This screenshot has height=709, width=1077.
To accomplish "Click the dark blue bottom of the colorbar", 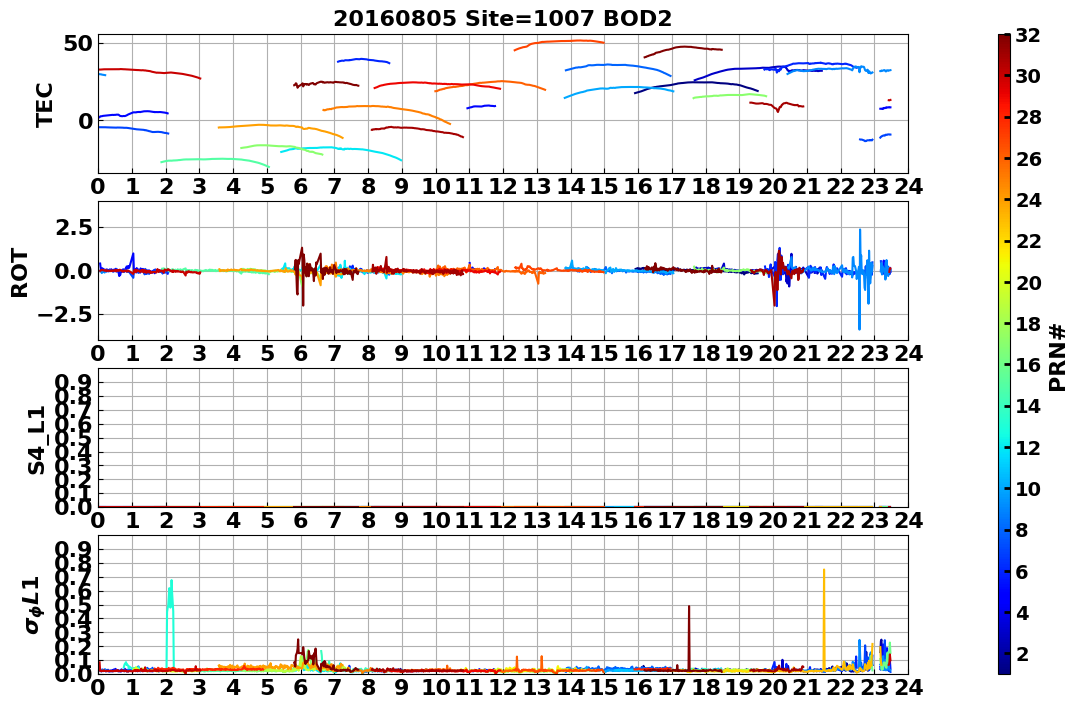I will pos(1004,668).
